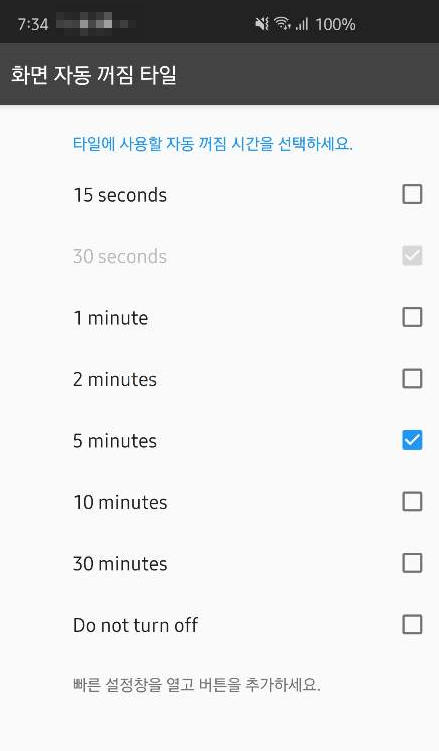Select the 1 minute option text

tap(111, 318)
